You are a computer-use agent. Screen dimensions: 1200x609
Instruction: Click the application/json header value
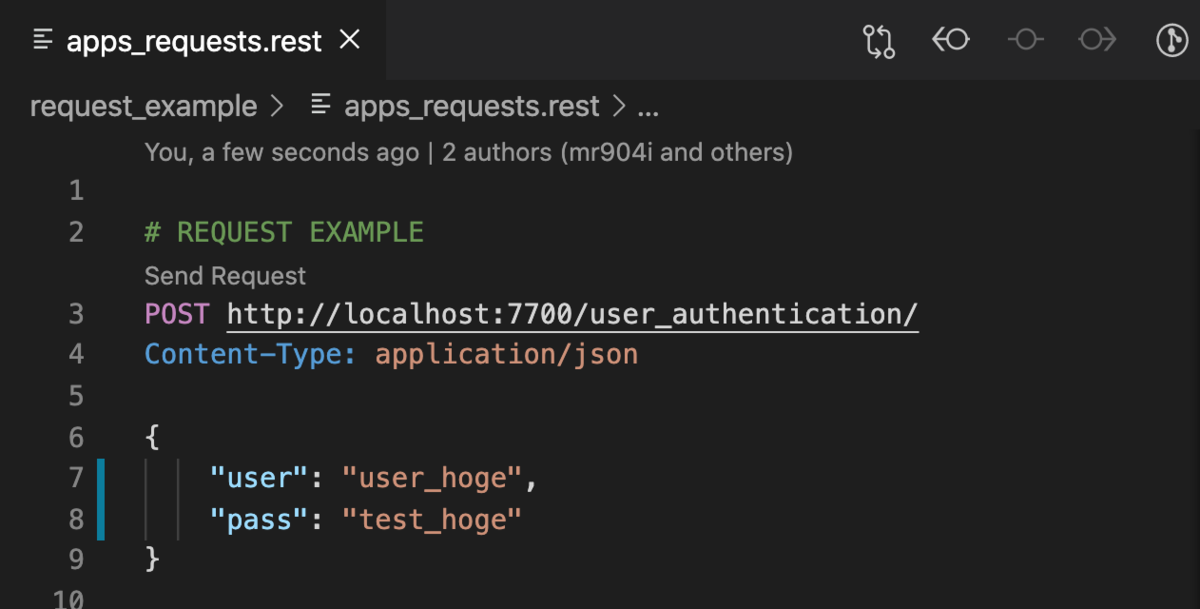[x=506, y=354]
